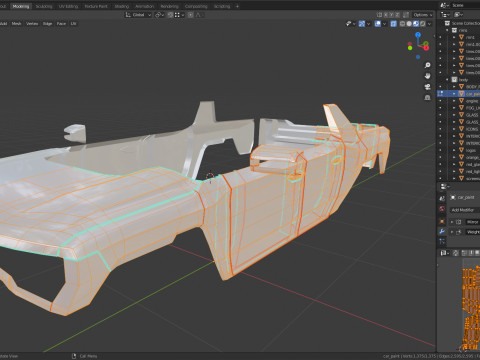Click the pan view hand icon
Image resolution: width=480 pixels, height=360 pixels.
pyautogui.click(x=427, y=76)
